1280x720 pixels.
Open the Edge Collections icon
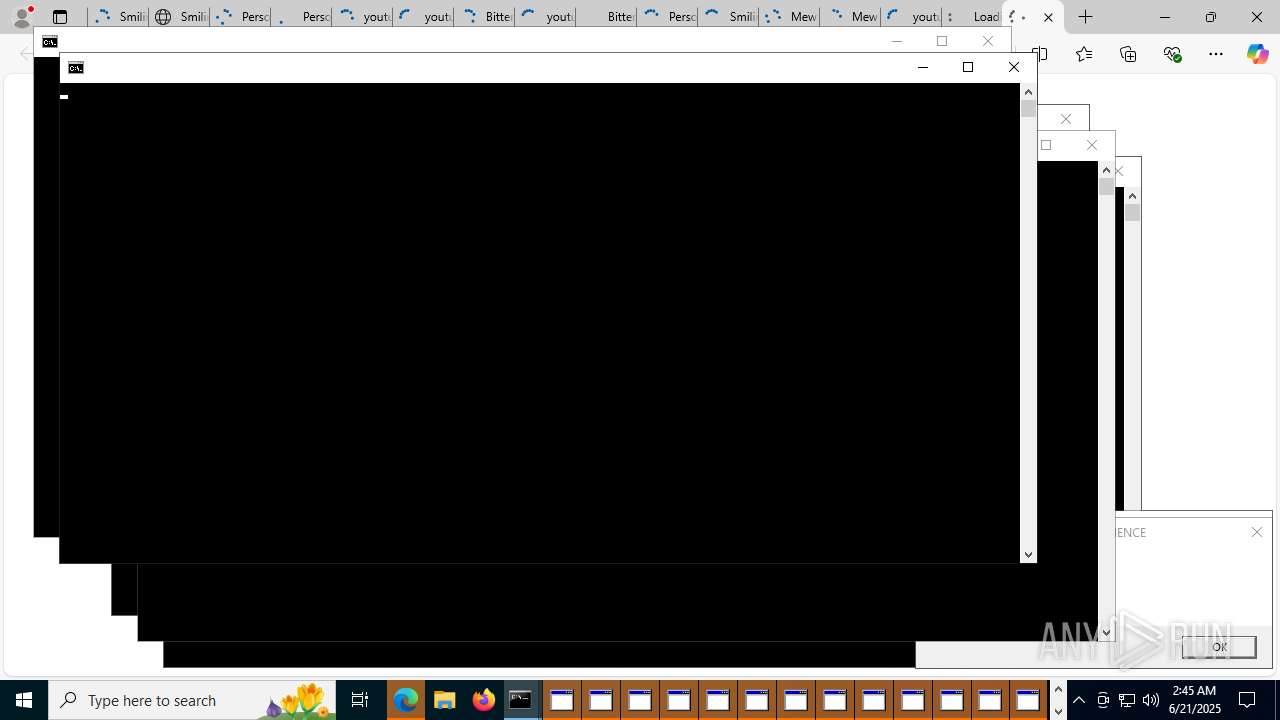(x=1128, y=54)
